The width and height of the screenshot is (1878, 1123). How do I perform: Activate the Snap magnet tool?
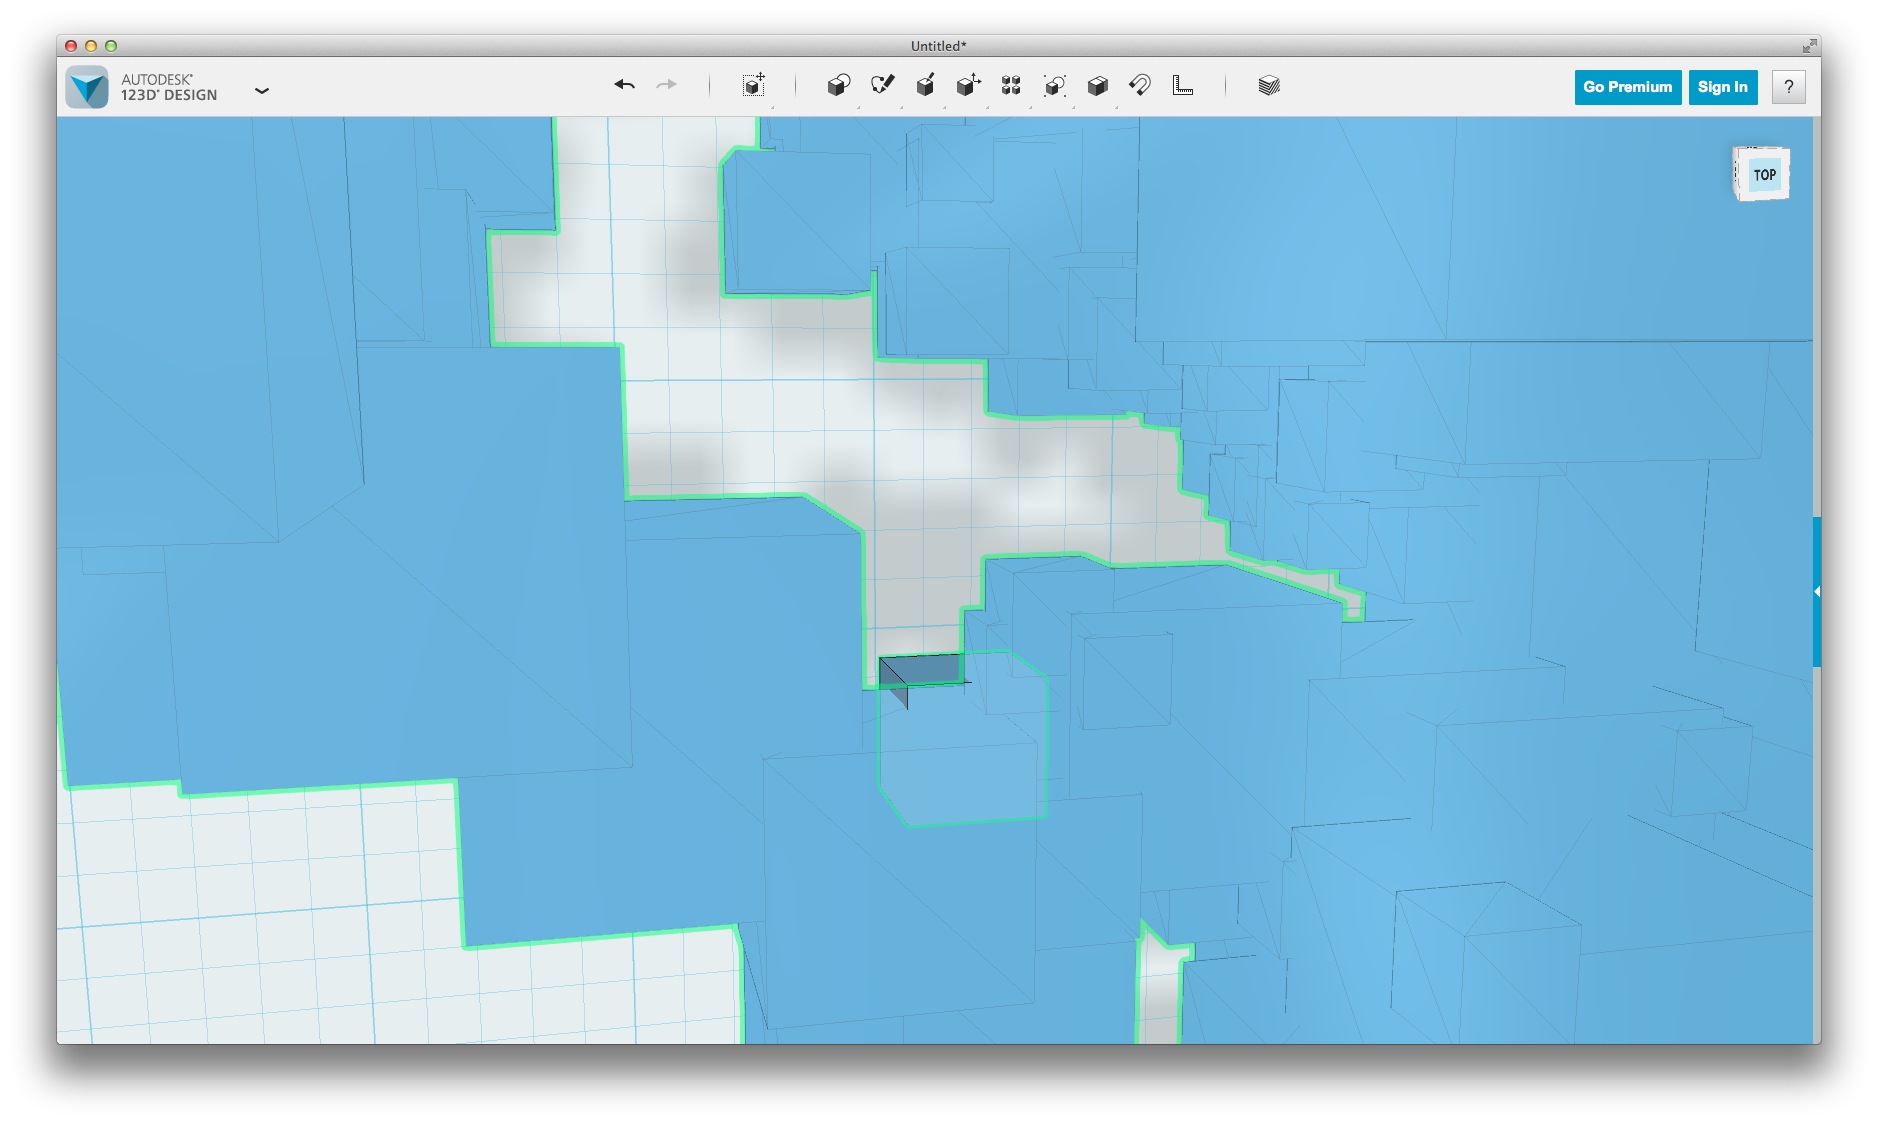(1140, 85)
